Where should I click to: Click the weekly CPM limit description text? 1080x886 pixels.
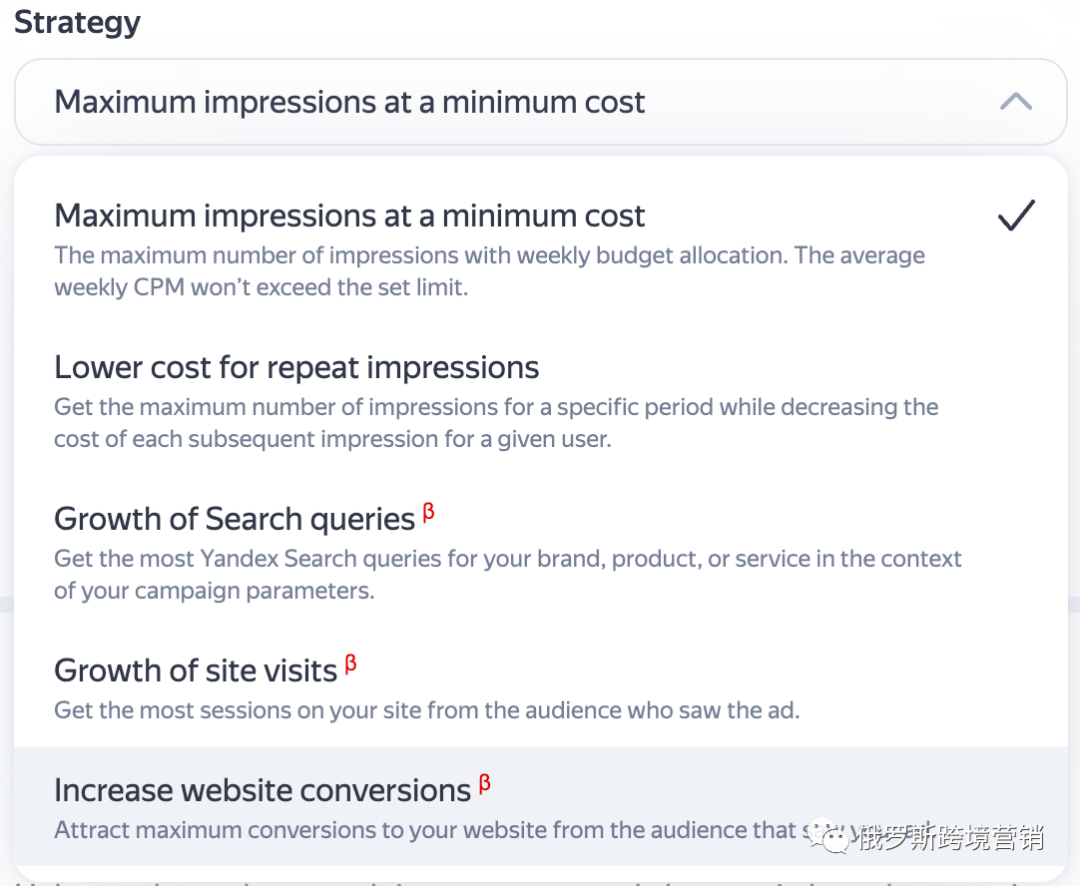pyautogui.click(x=489, y=272)
